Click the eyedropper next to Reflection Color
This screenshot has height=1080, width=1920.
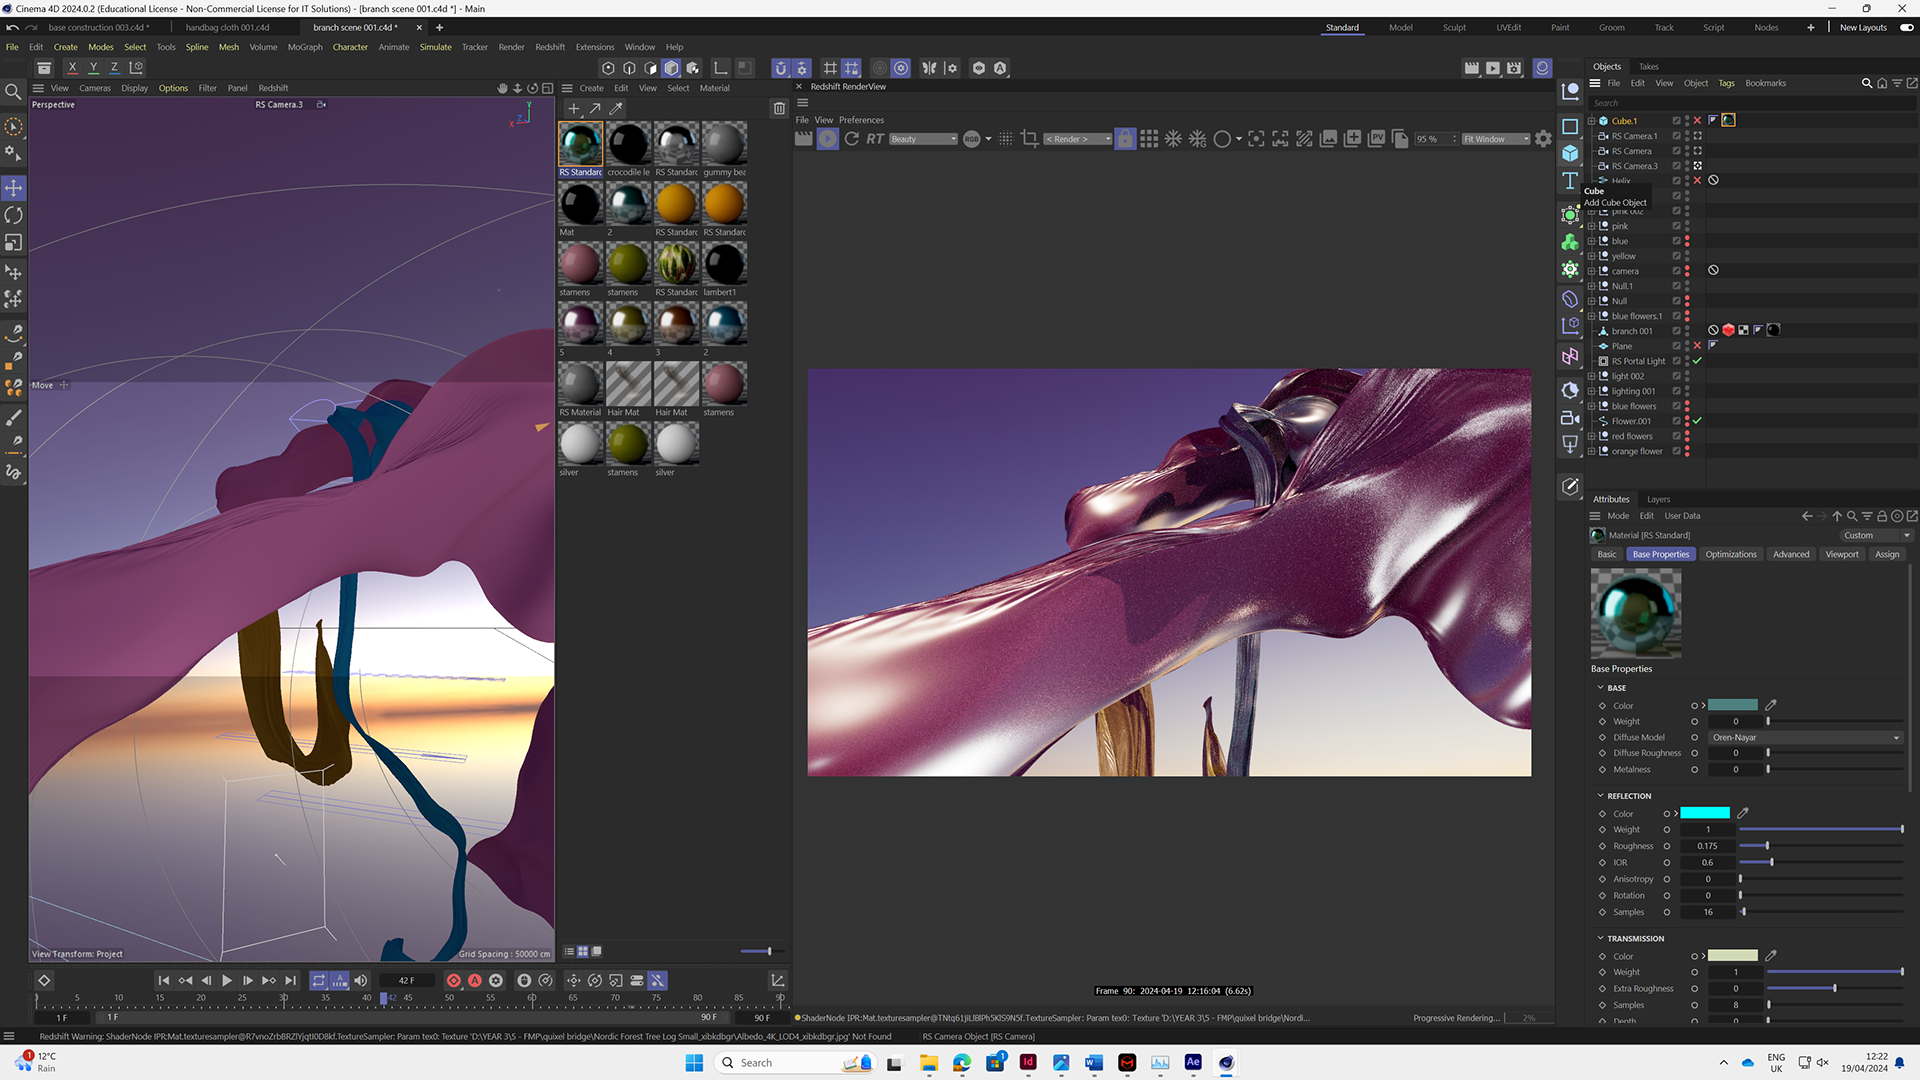1743,813
